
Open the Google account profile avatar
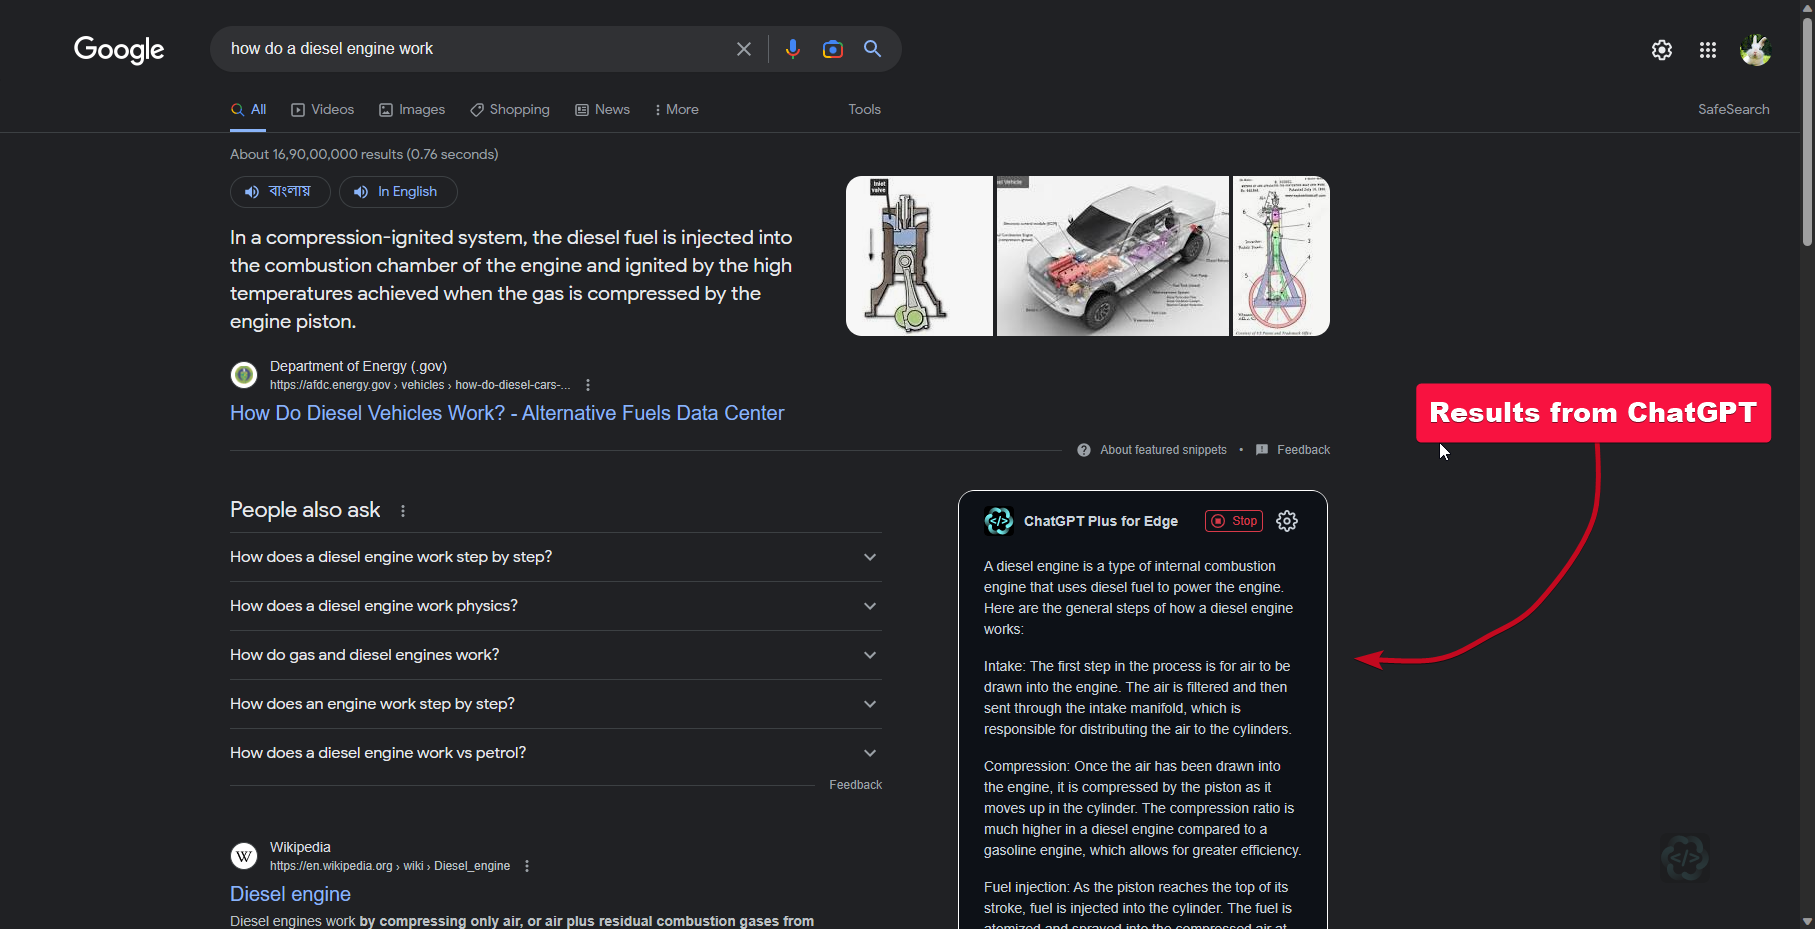pos(1755,50)
